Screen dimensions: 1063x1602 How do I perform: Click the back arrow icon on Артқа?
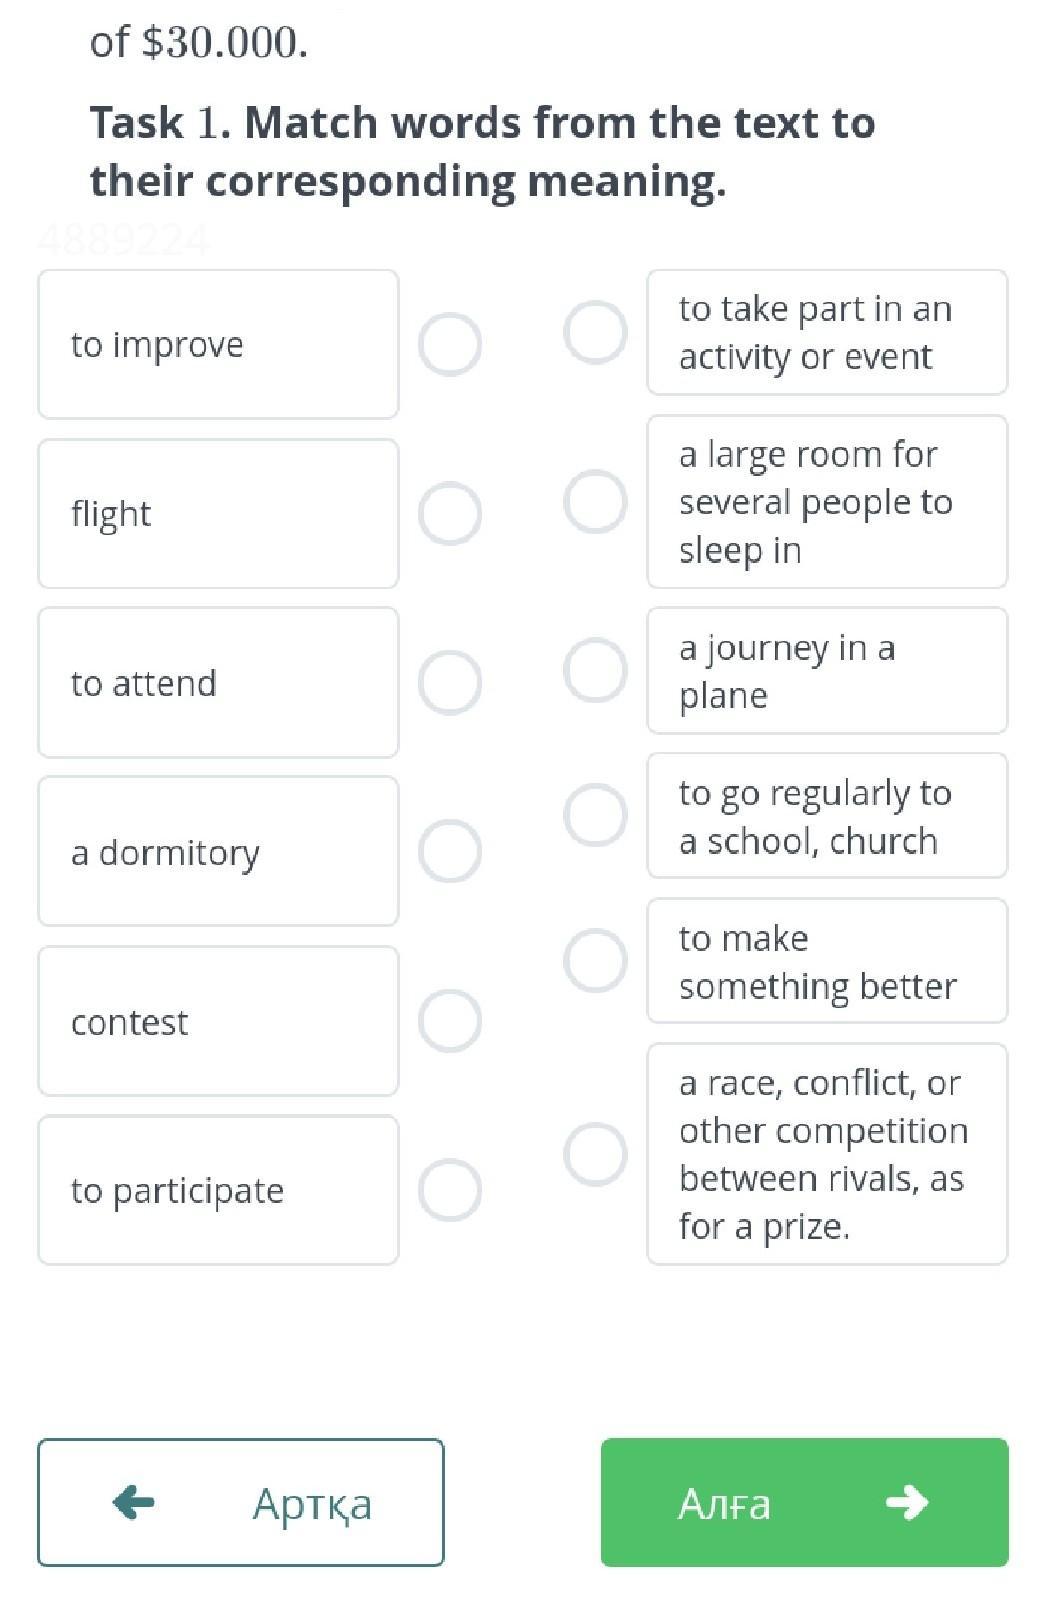pos(134,1501)
